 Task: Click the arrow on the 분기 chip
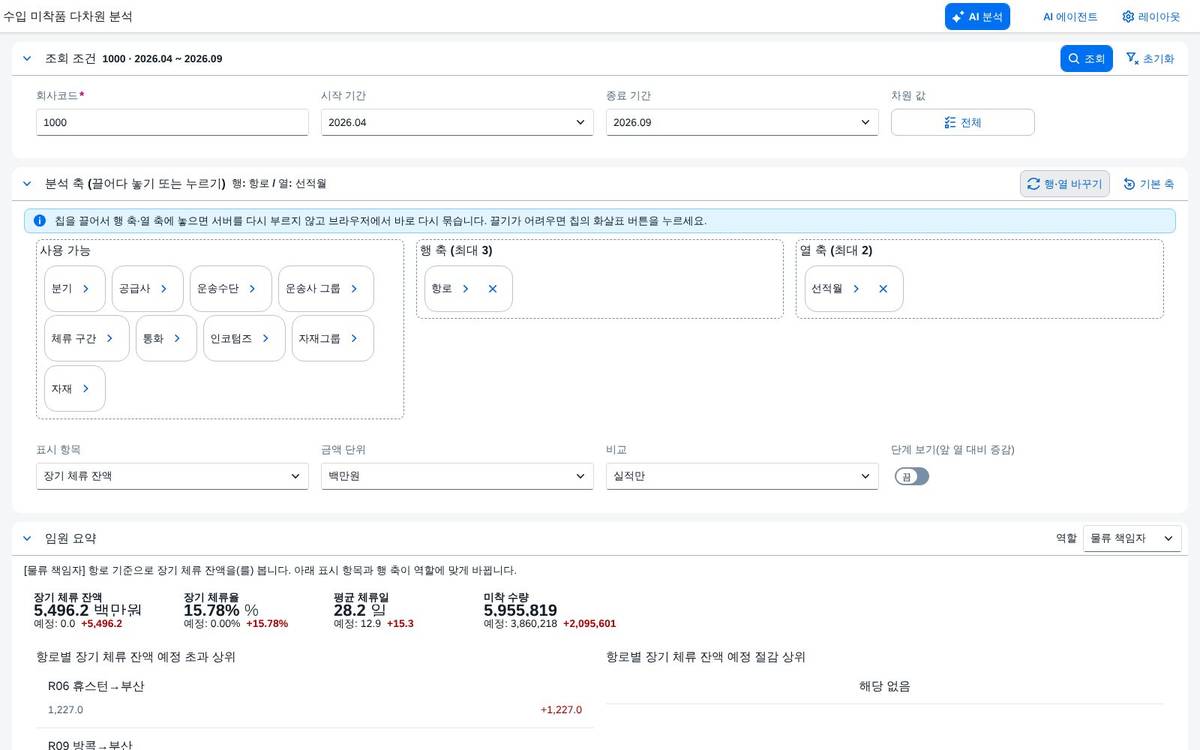[x=86, y=288]
